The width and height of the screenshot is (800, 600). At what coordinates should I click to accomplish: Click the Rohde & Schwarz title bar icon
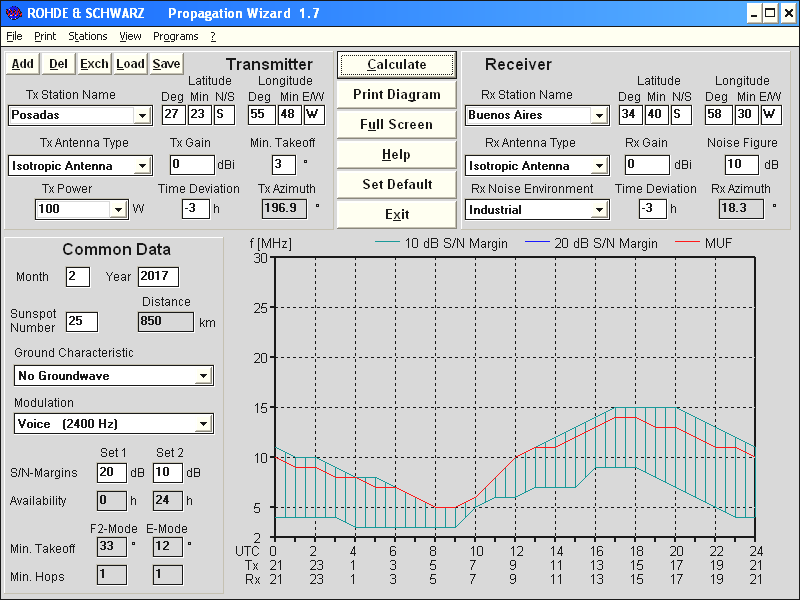[x=14, y=13]
